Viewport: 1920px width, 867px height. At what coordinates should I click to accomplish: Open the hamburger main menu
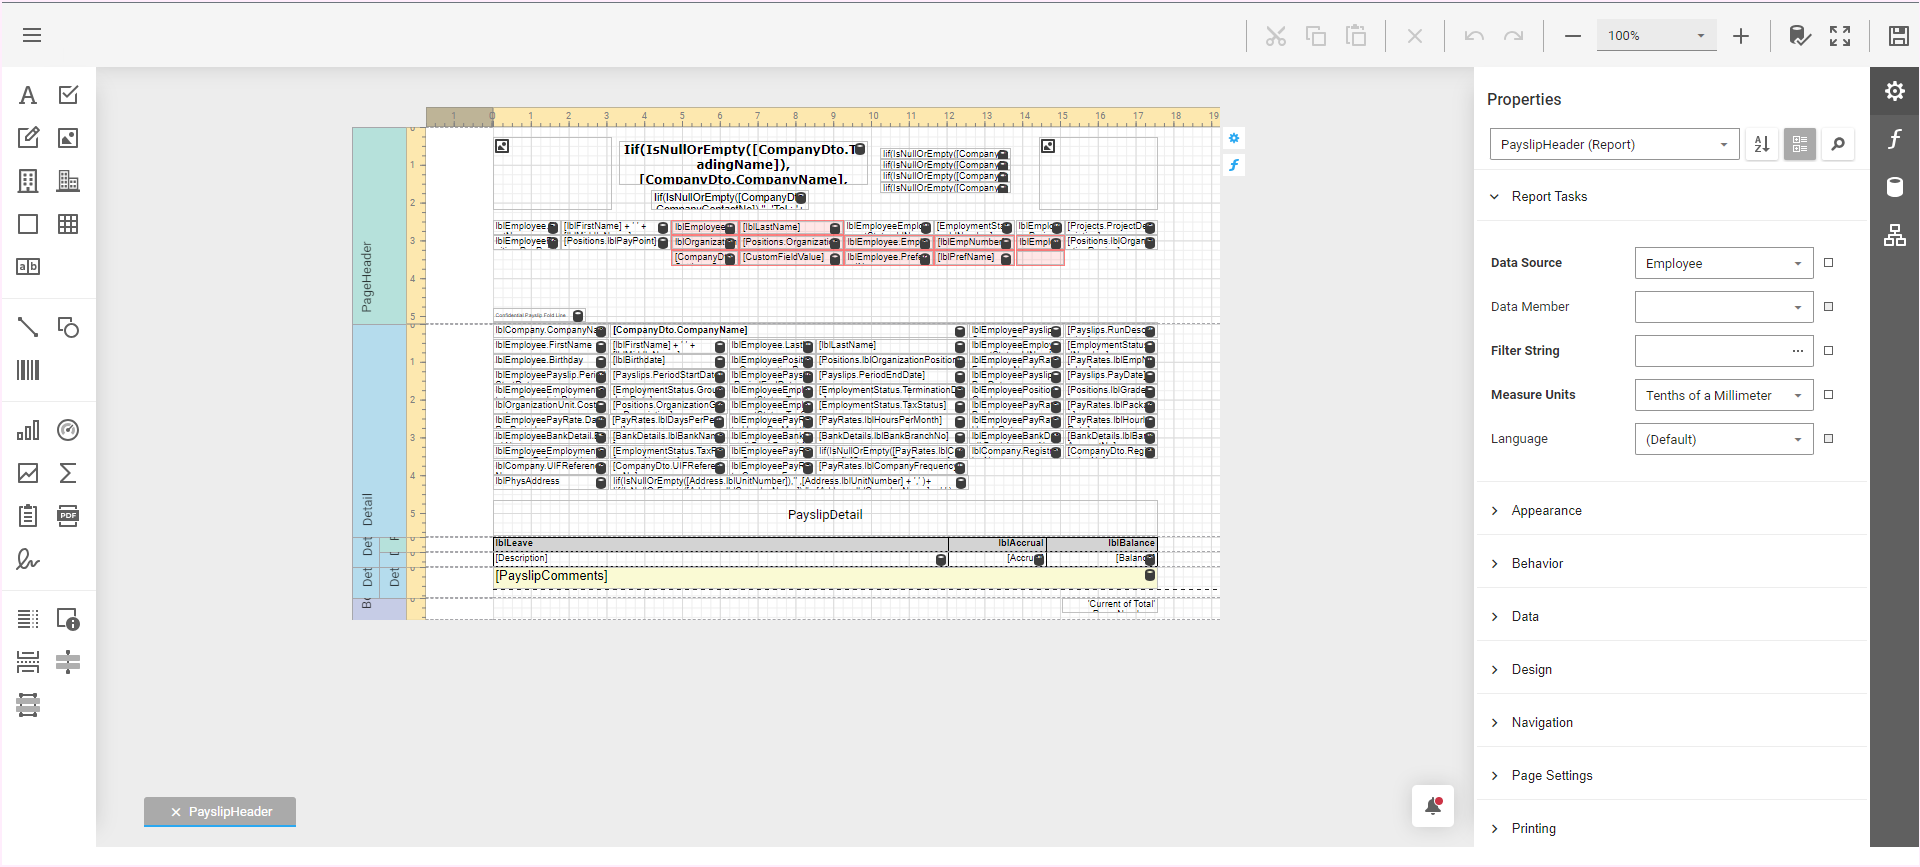point(32,36)
